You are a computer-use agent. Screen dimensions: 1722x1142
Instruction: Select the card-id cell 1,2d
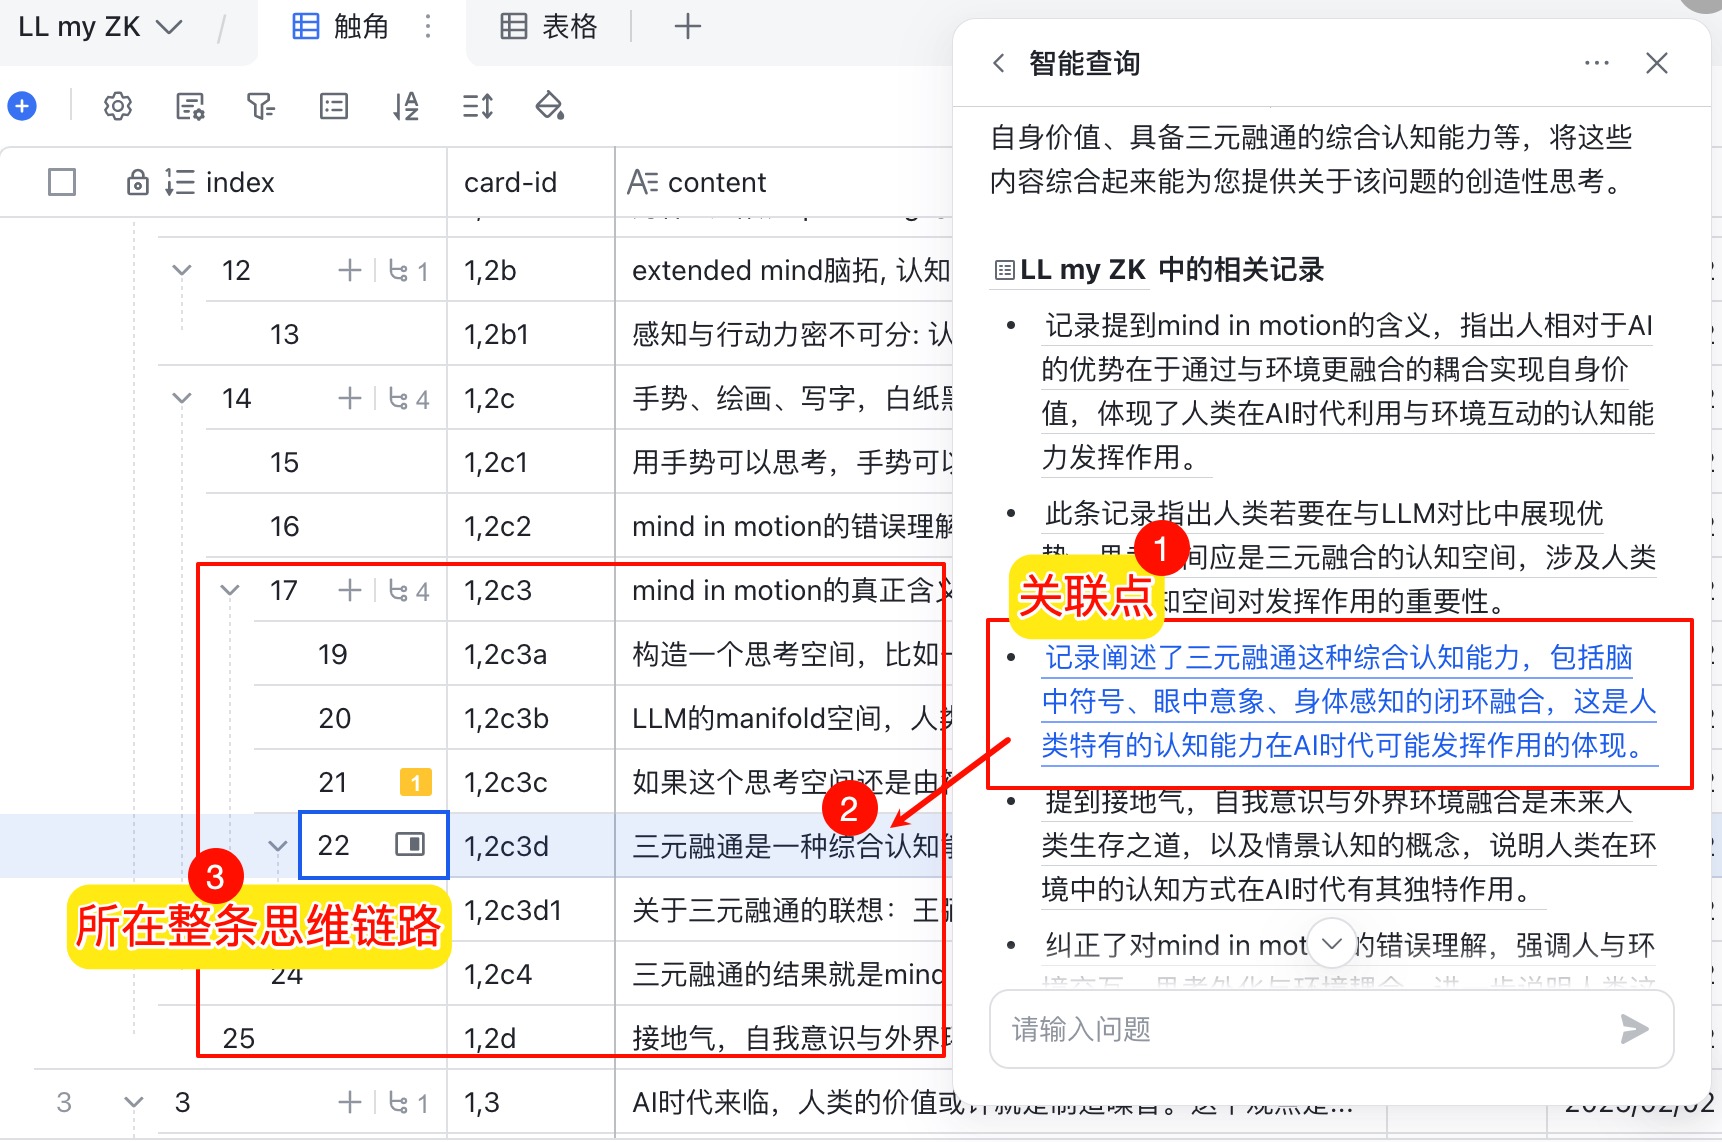point(531,1038)
